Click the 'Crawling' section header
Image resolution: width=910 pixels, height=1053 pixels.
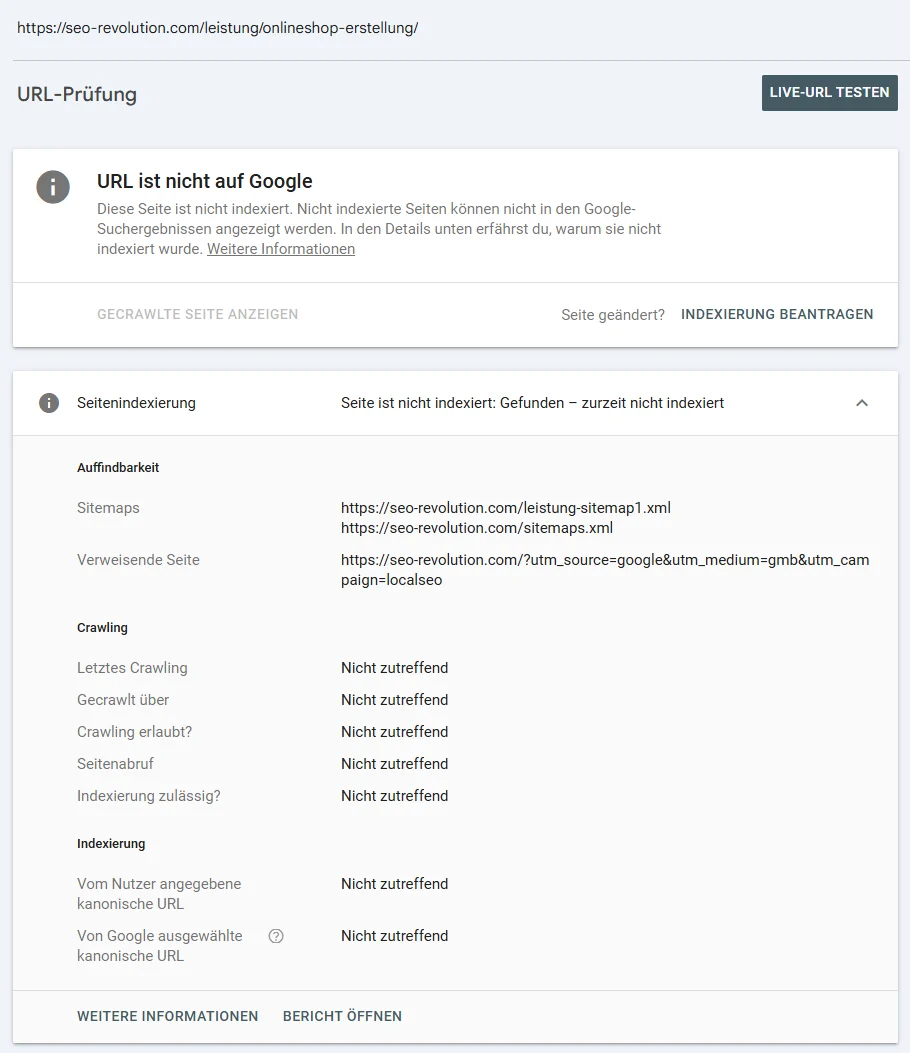tap(102, 627)
